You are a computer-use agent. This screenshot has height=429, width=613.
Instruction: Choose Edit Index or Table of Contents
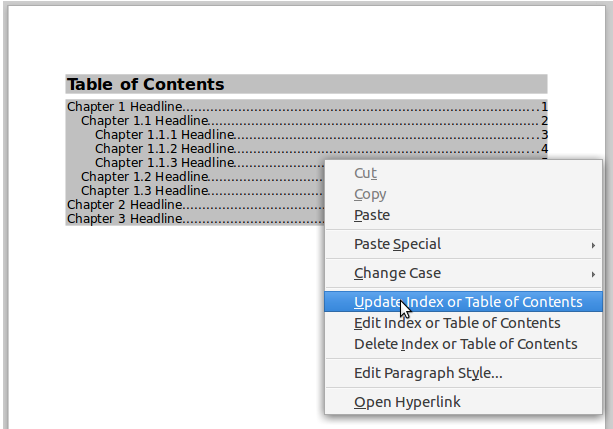tap(457, 323)
